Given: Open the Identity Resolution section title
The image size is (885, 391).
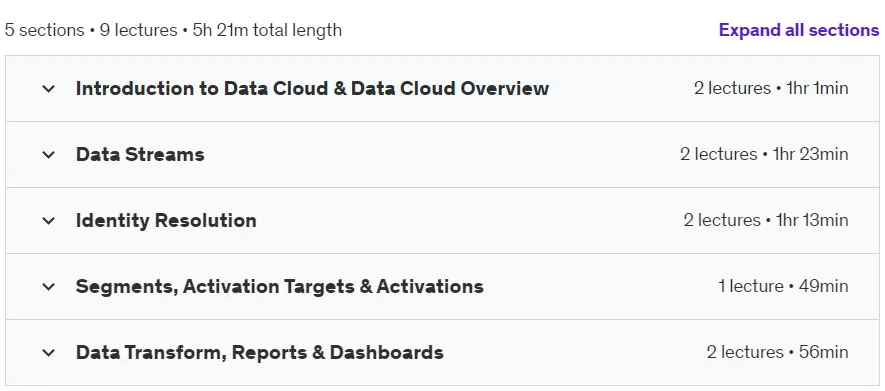Looking at the screenshot, I should click(166, 221).
